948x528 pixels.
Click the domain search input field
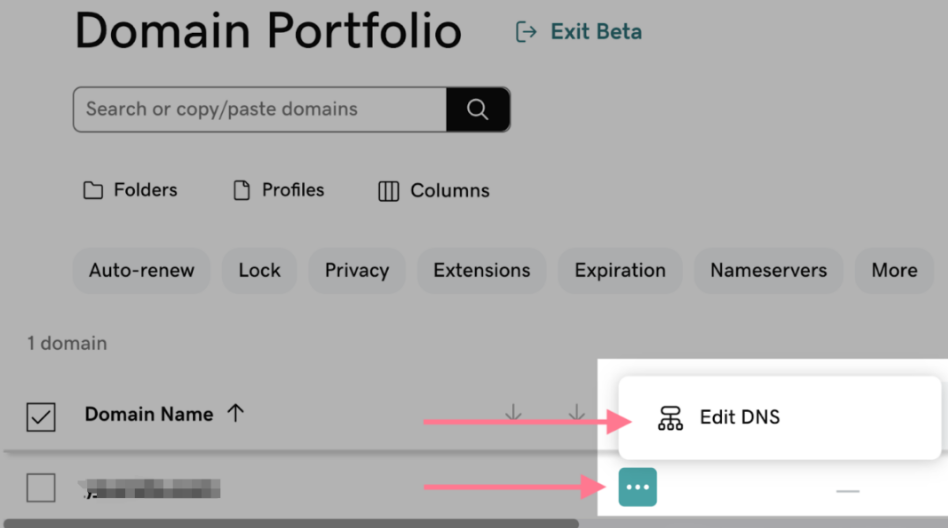point(259,110)
